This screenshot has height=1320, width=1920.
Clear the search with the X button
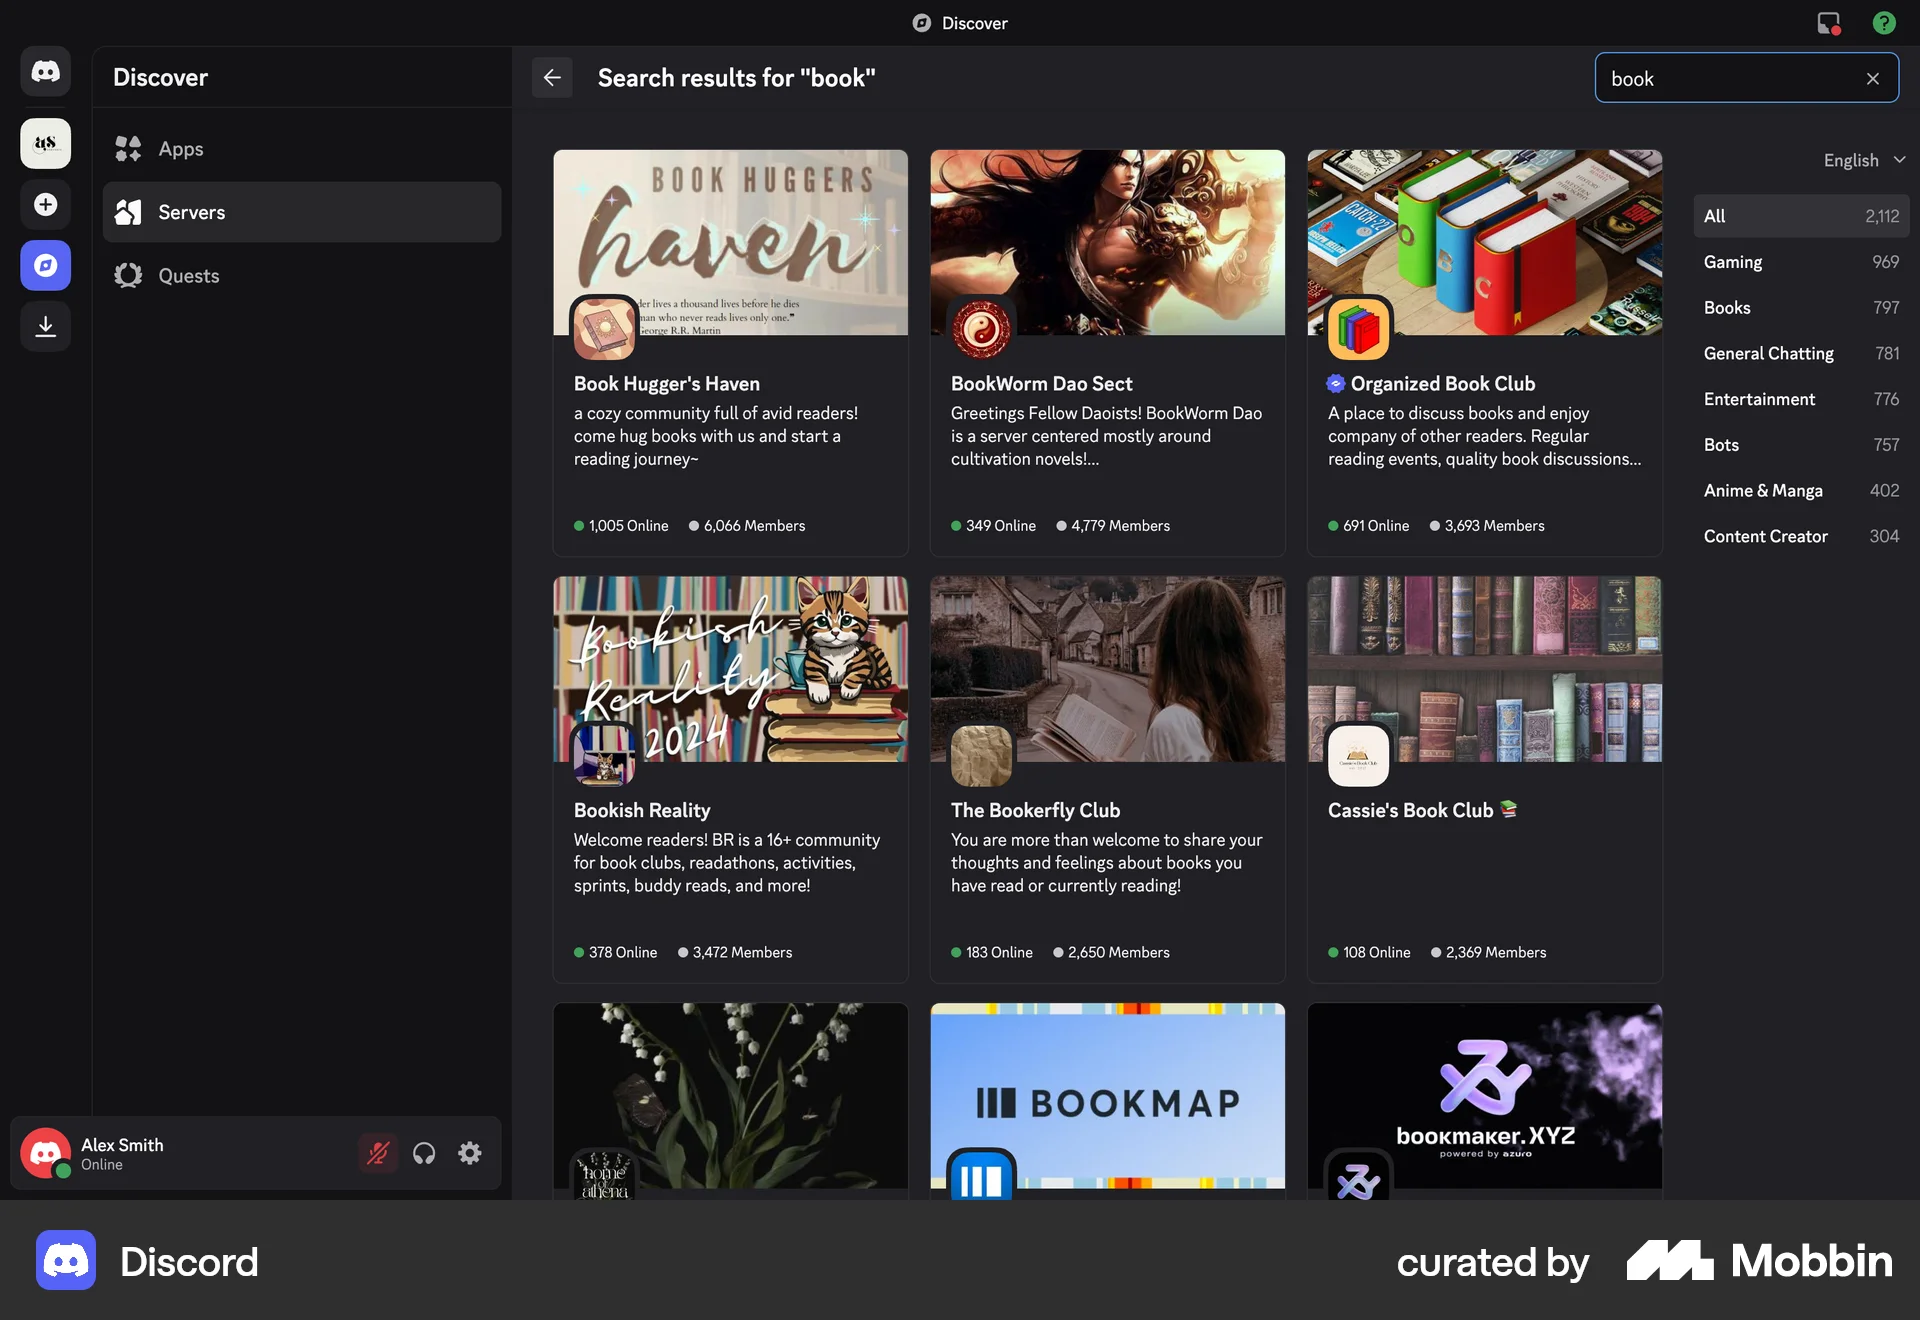[x=1872, y=78]
